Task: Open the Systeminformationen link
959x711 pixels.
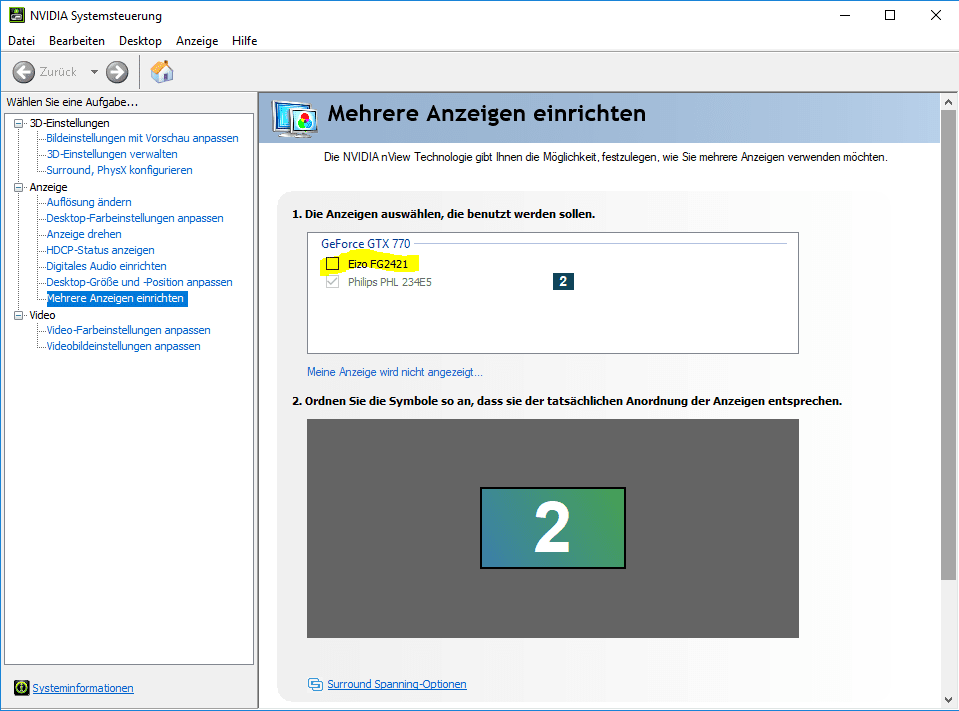Action: point(83,688)
